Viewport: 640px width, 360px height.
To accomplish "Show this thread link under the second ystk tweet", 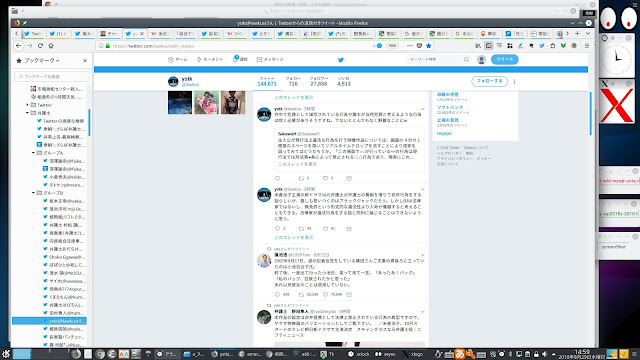I will point(293,237).
